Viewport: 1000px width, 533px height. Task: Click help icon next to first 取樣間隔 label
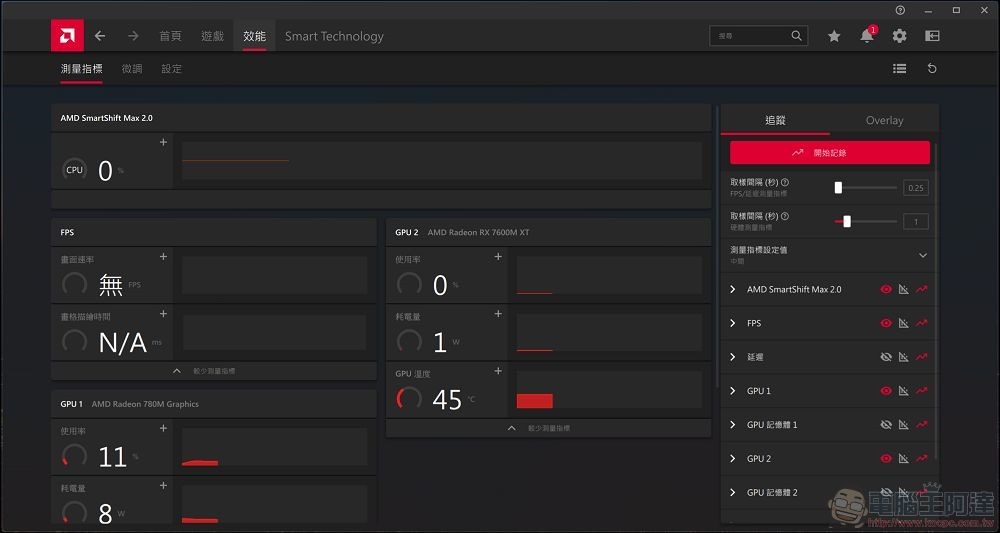pos(785,182)
